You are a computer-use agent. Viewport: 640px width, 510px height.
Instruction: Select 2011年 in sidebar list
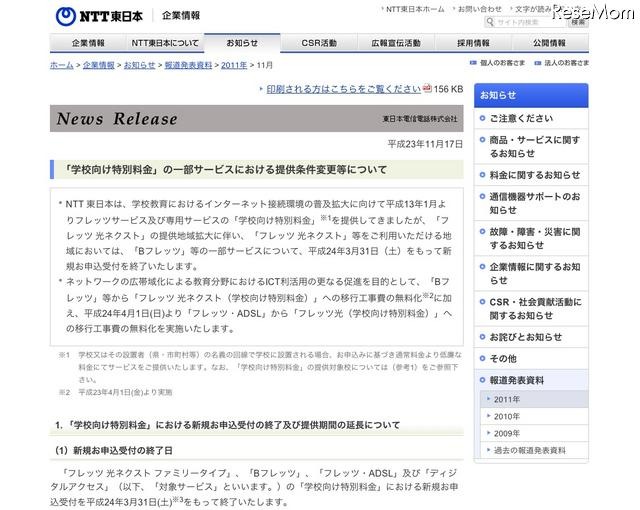click(534, 399)
